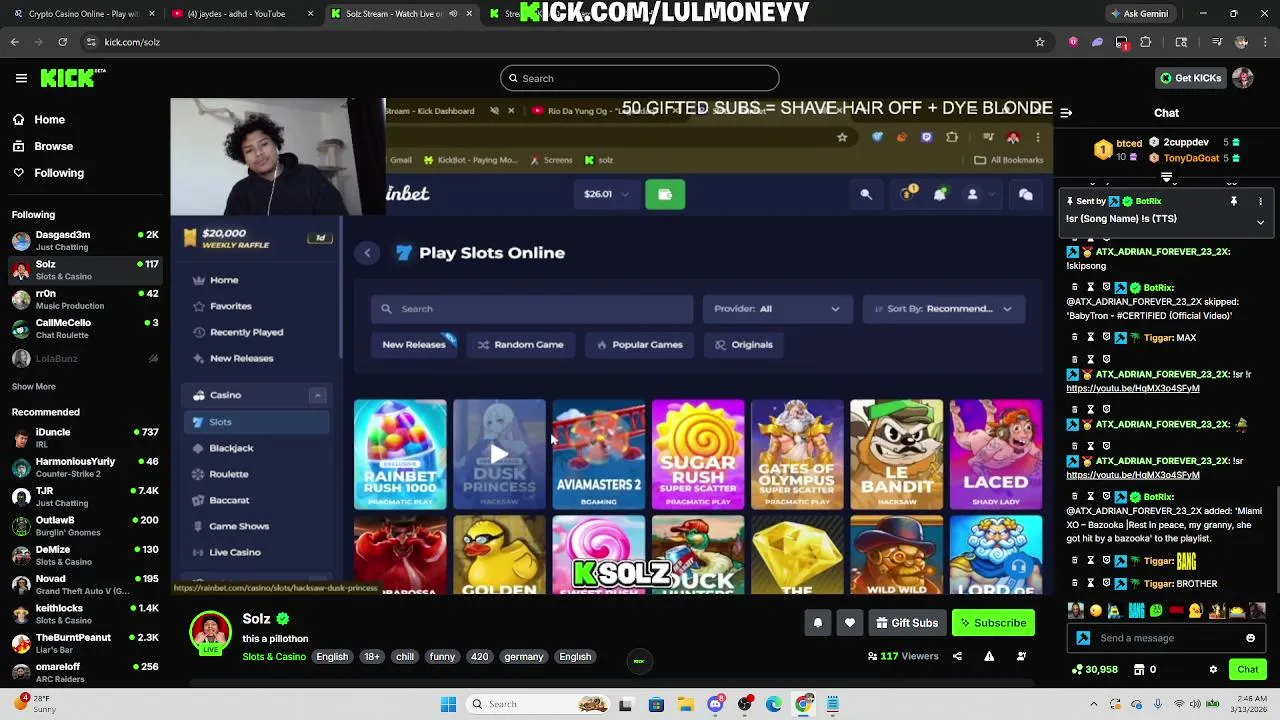
Task: Open the user profile avatar menu
Action: click(x=1243, y=78)
